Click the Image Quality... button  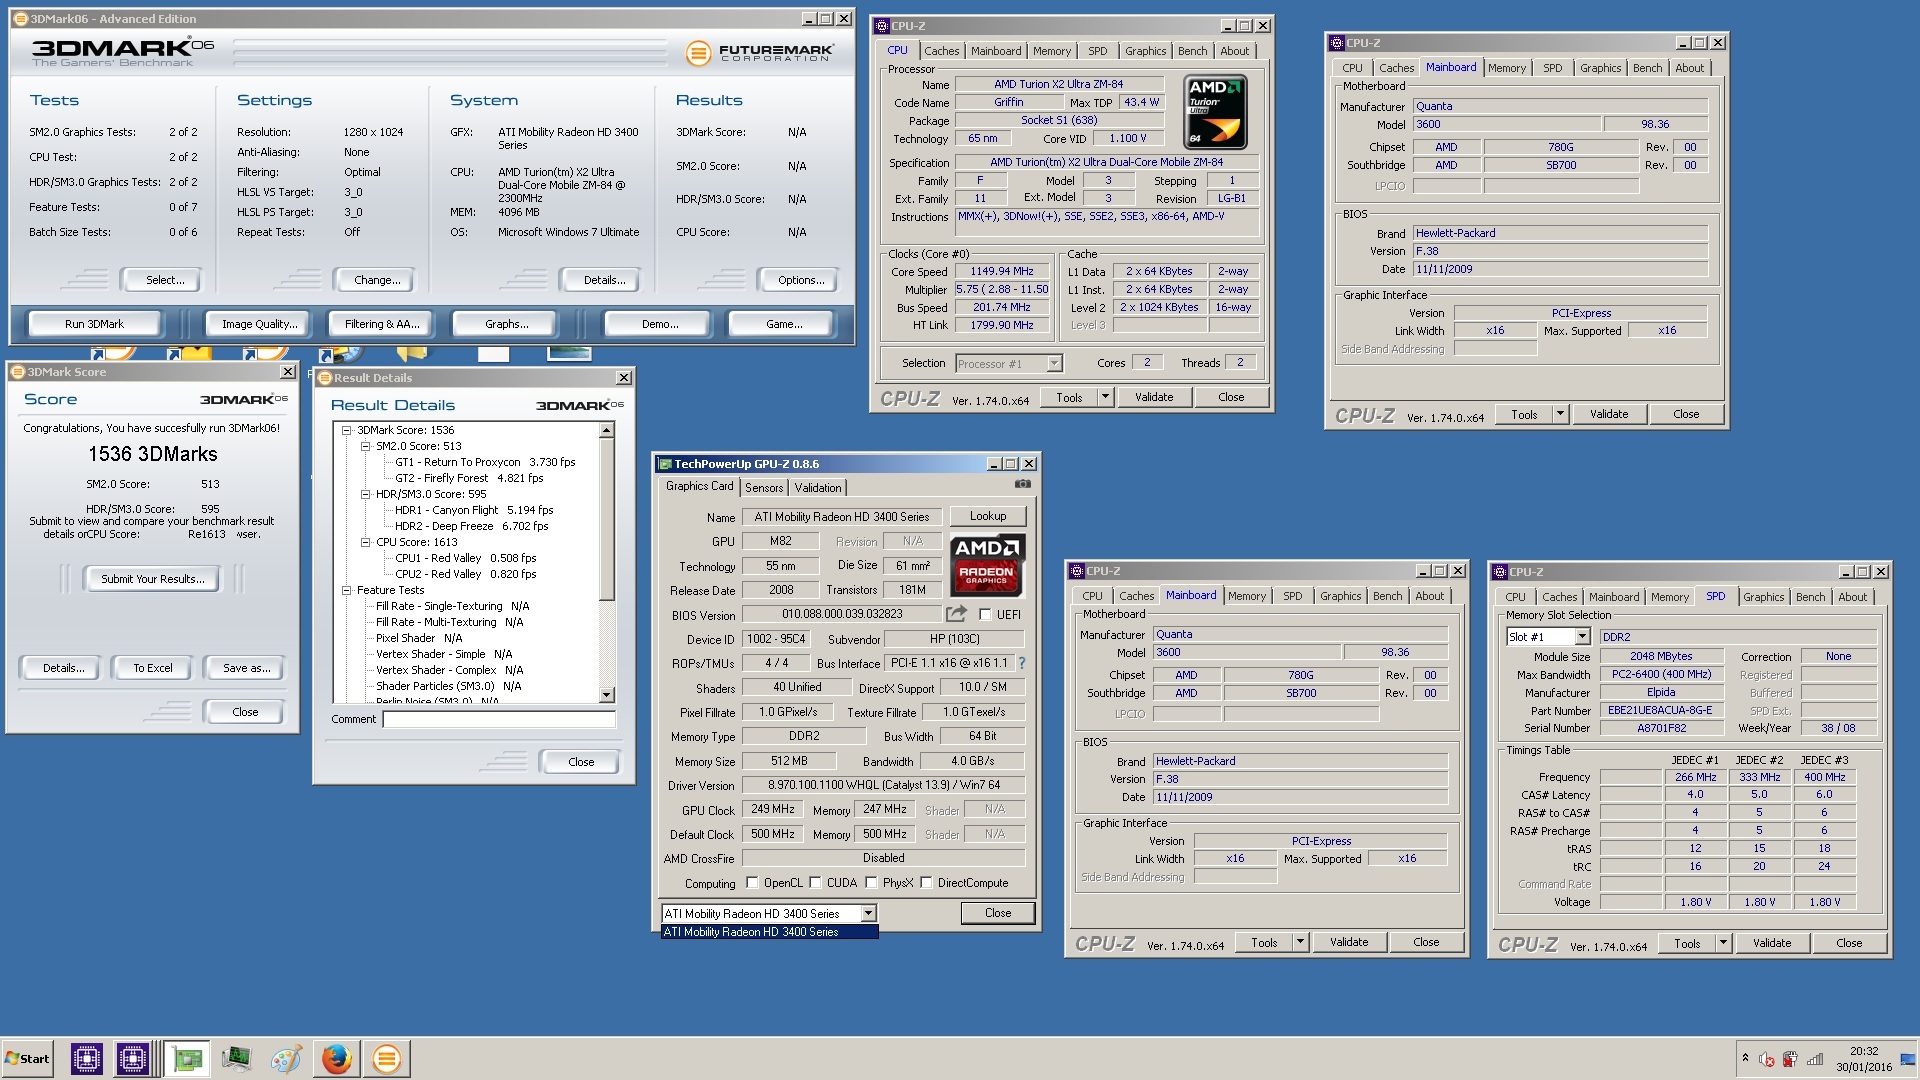[x=260, y=324]
